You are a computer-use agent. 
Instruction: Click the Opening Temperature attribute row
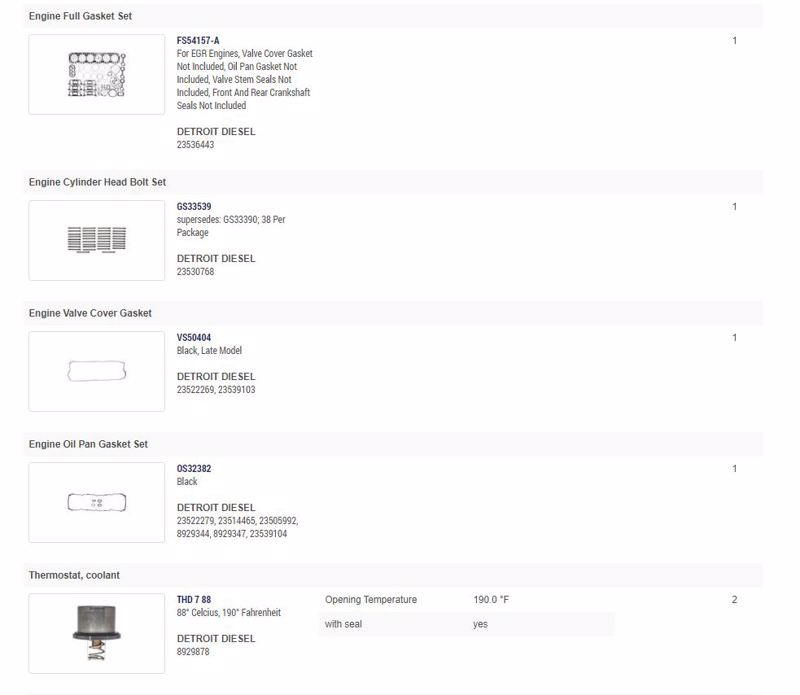pyautogui.click(x=466, y=600)
